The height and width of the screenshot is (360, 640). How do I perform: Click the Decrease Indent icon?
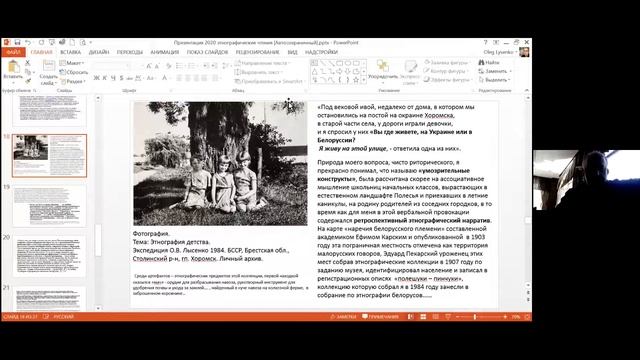pyautogui.click(x=206, y=66)
